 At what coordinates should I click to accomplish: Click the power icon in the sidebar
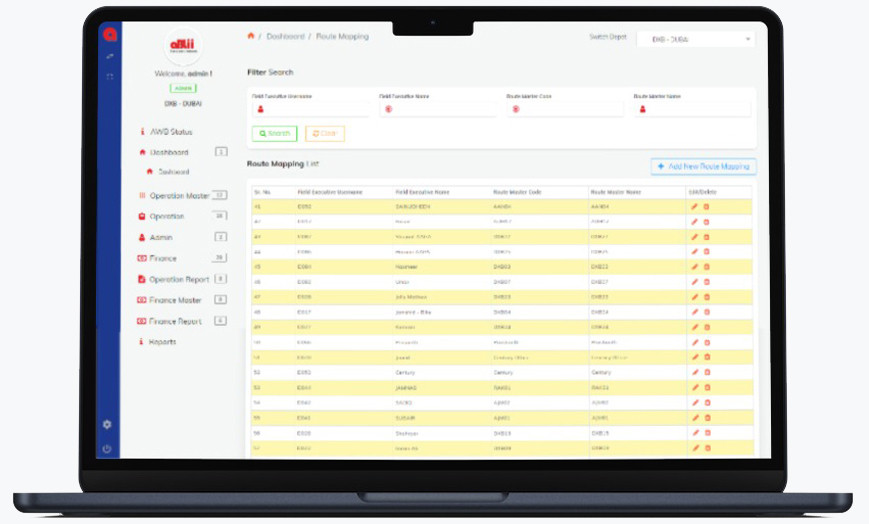[107, 449]
